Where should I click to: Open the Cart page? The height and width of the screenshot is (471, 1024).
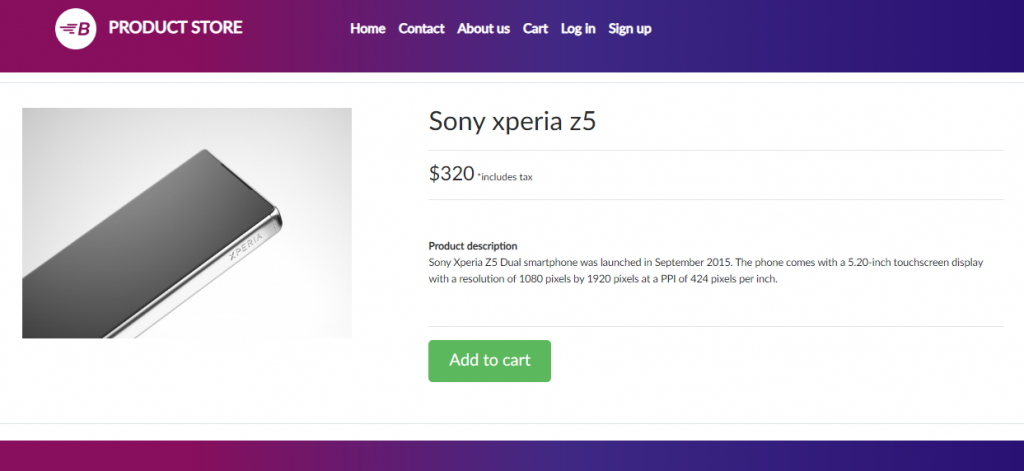pyautogui.click(x=535, y=28)
